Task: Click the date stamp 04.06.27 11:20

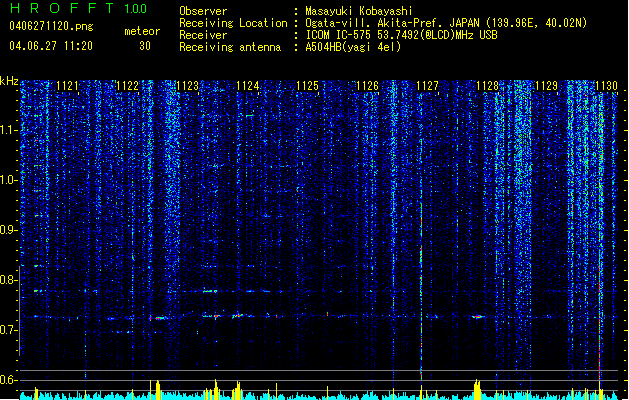Action: click(51, 46)
